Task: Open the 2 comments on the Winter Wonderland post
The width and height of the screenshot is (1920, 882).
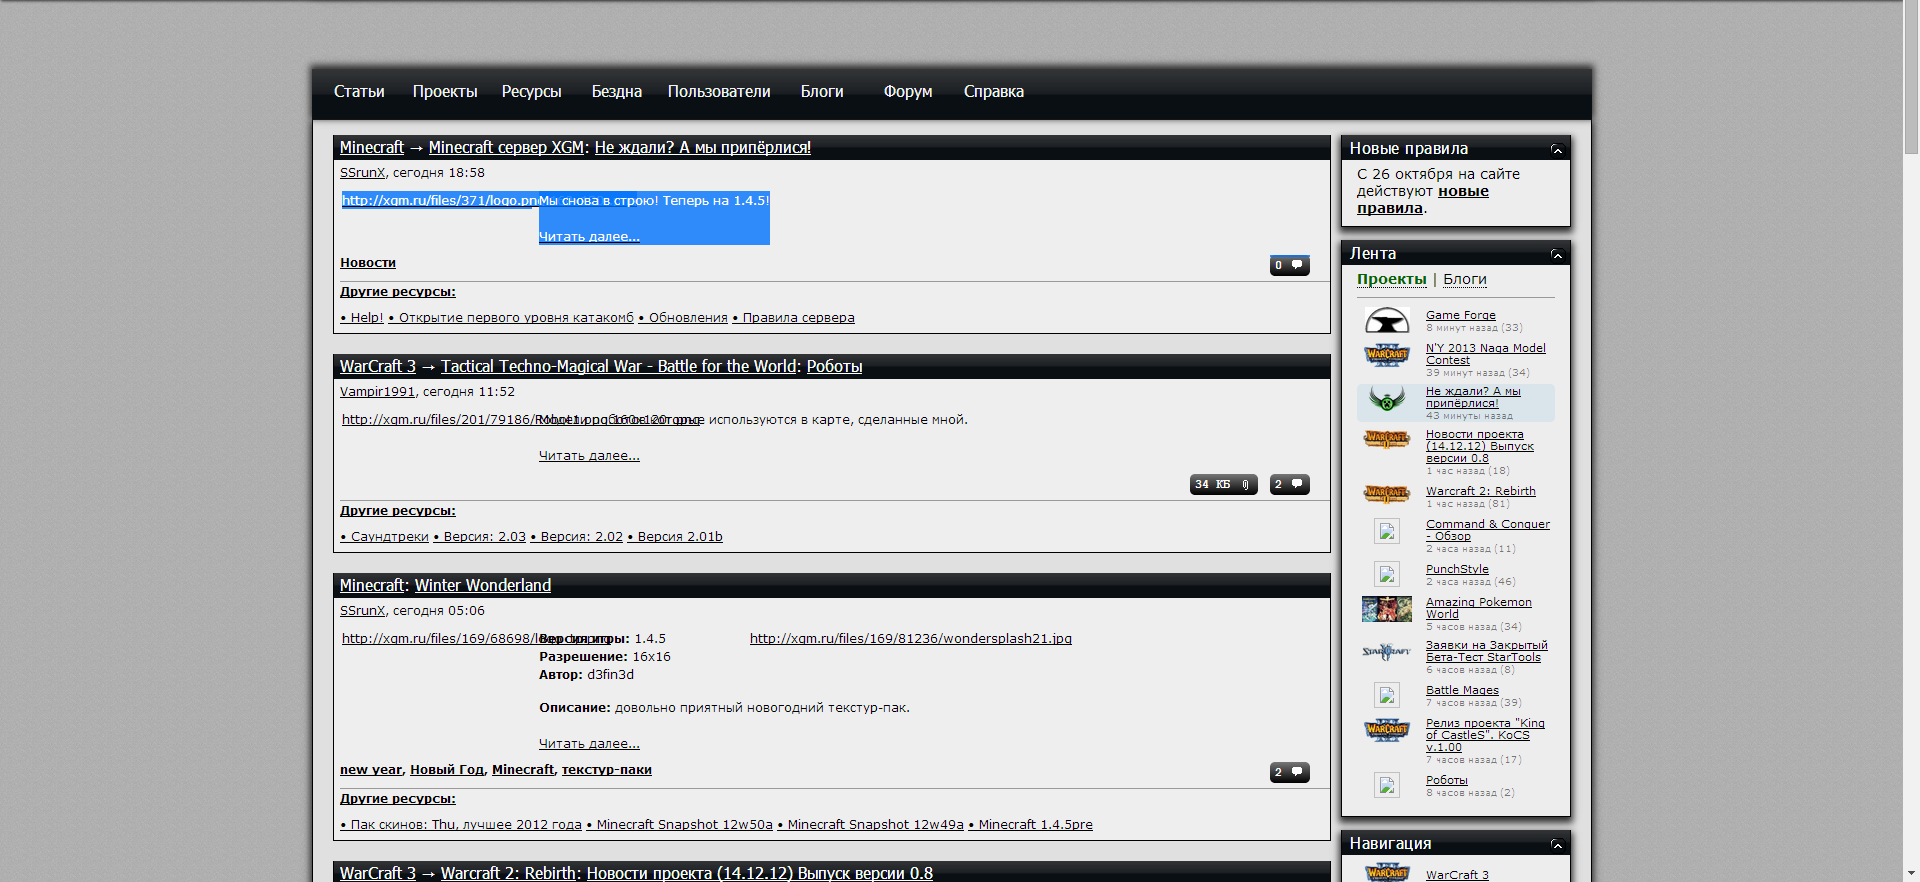Action: coord(1289,772)
